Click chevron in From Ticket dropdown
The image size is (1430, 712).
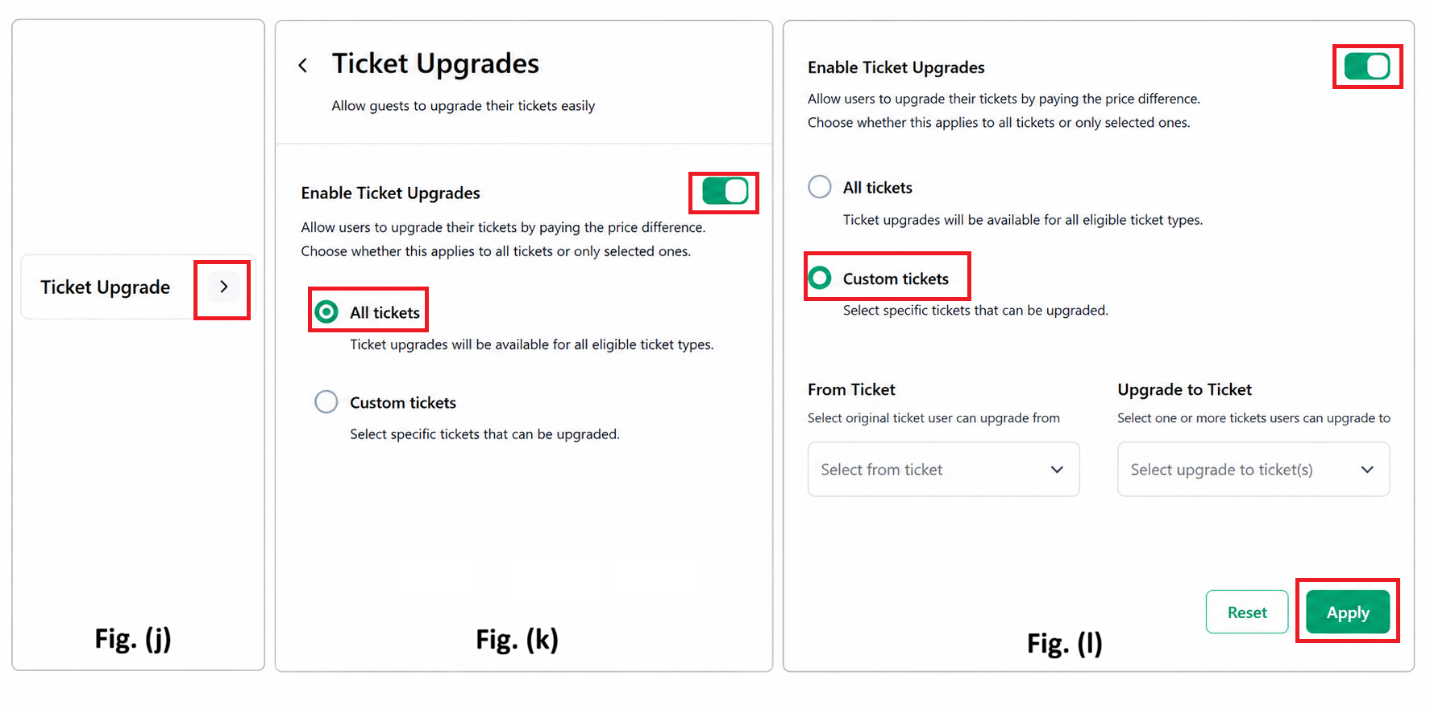click(1057, 470)
